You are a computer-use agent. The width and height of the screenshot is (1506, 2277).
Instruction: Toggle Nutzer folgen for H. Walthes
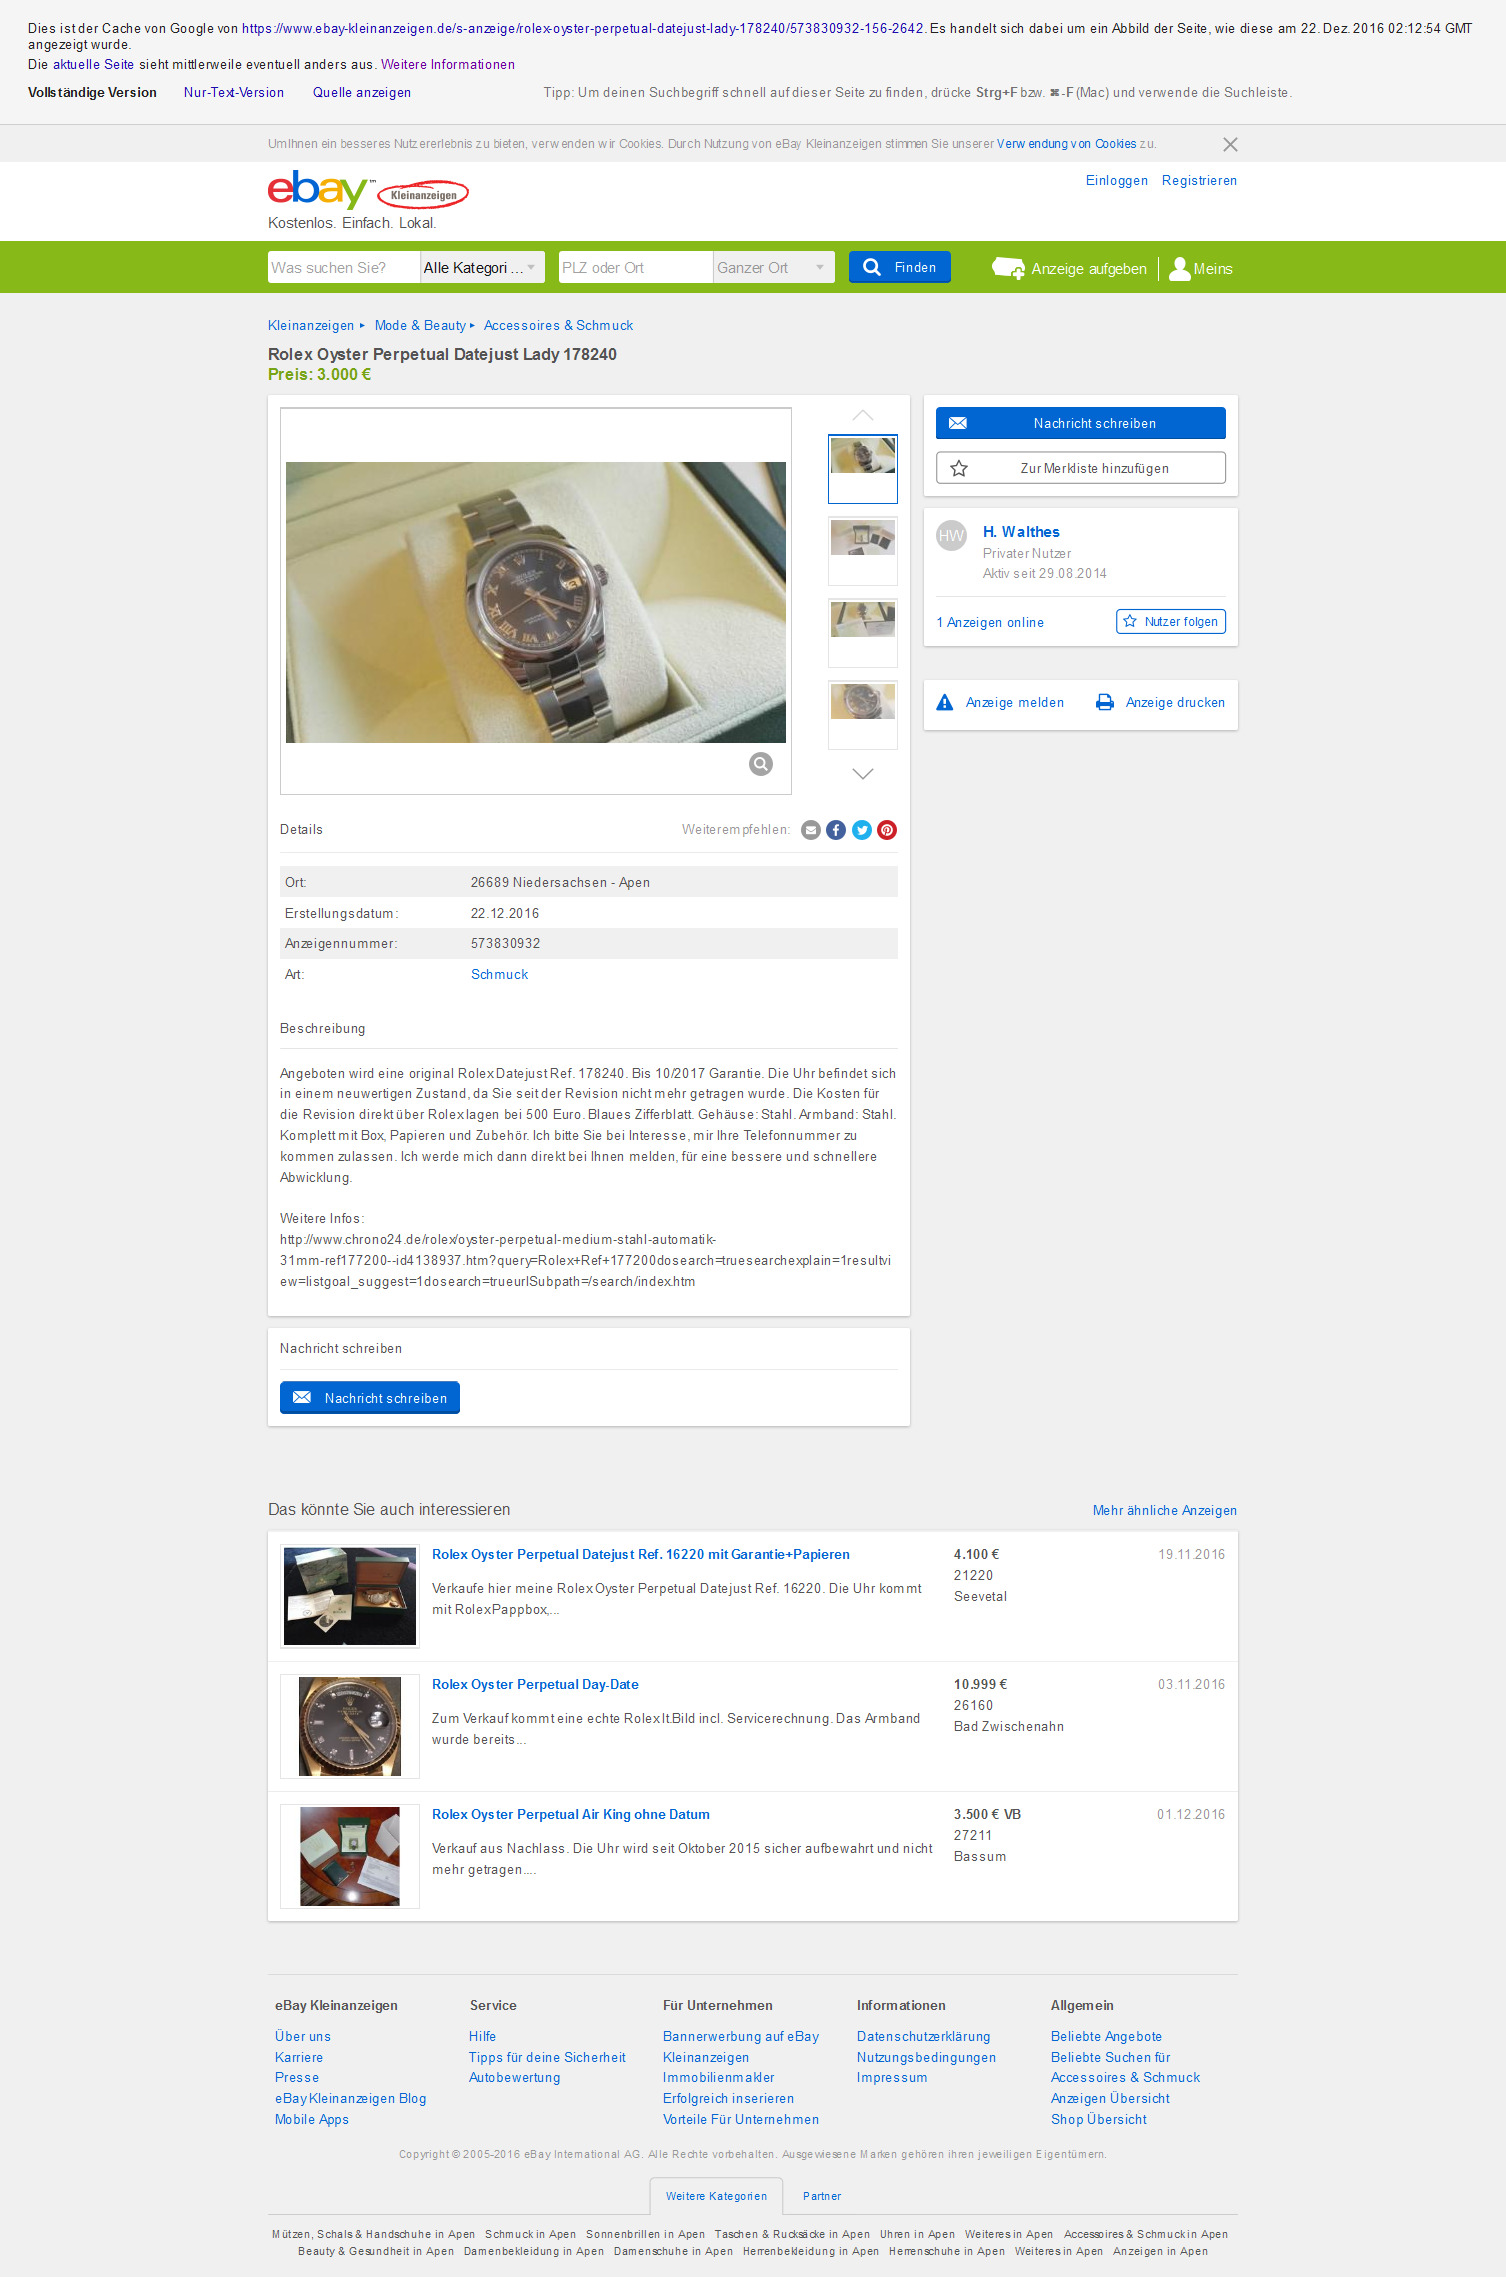(1171, 621)
